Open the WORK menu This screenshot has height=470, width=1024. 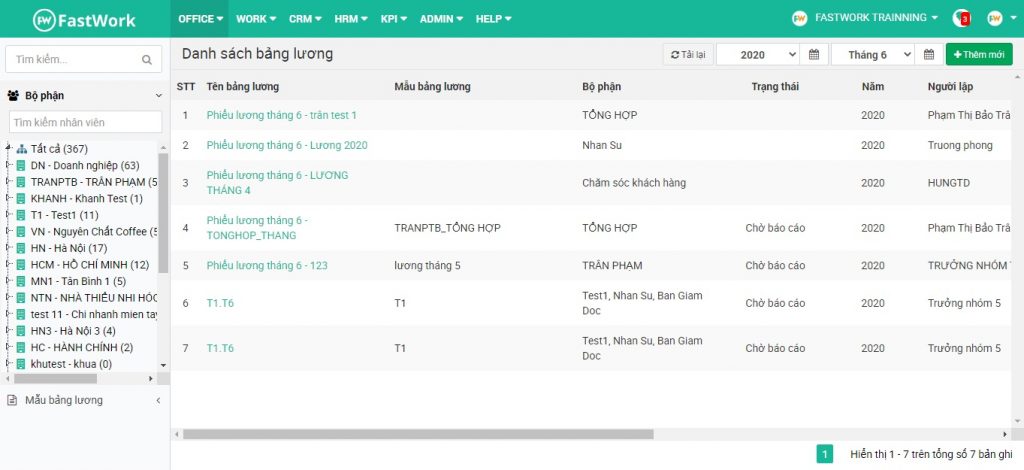tap(256, 19)
